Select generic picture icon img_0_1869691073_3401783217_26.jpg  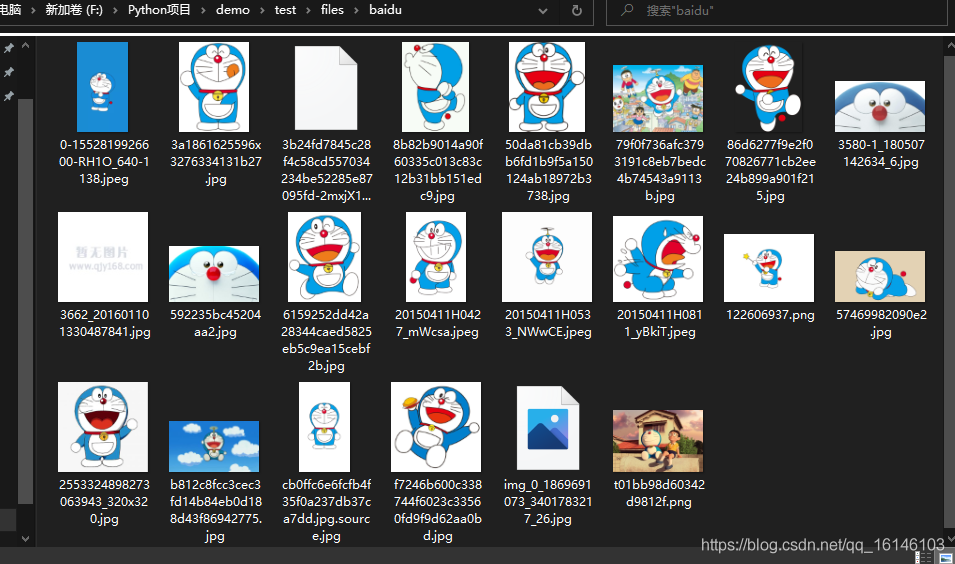tap(548, 428)
